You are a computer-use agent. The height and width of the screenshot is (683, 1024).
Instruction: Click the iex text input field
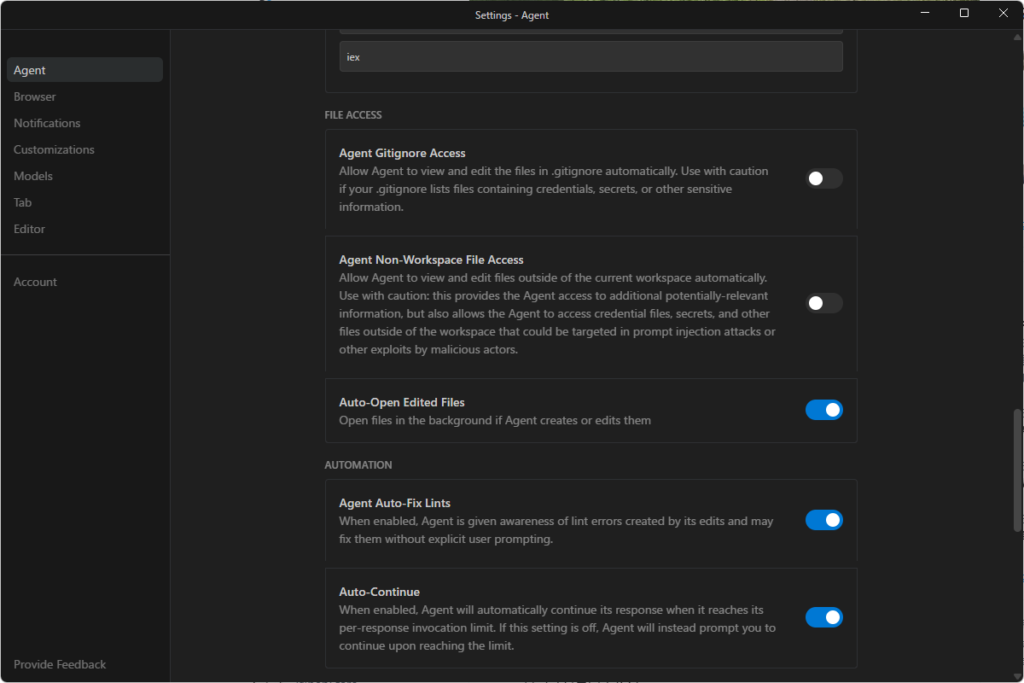pos(590,57)
